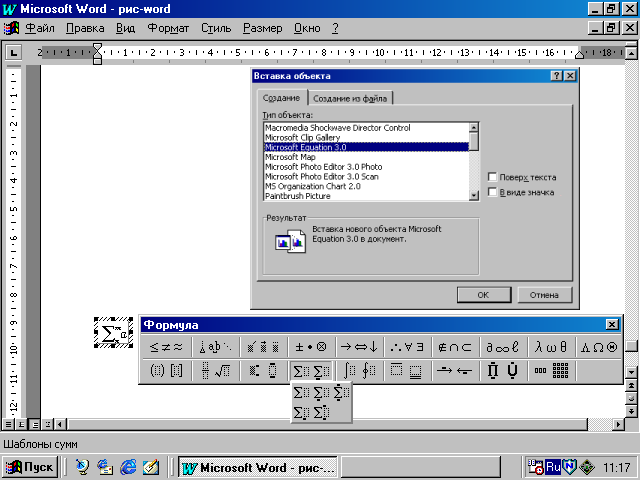640x480 pixels.
Task: Select 'Microsoft Clip Gallery' object type
Action: coord(366,138)
